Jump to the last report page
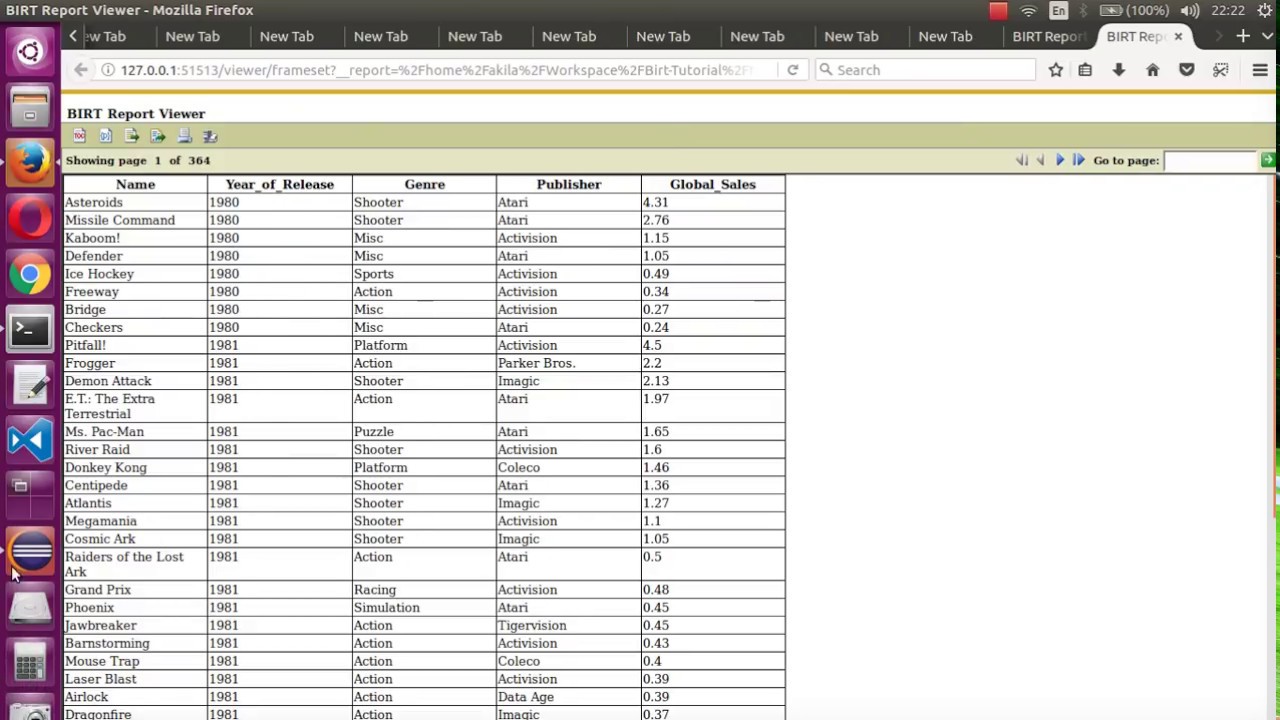Screen dimensions: 1280x720 tap(1079, 160)
